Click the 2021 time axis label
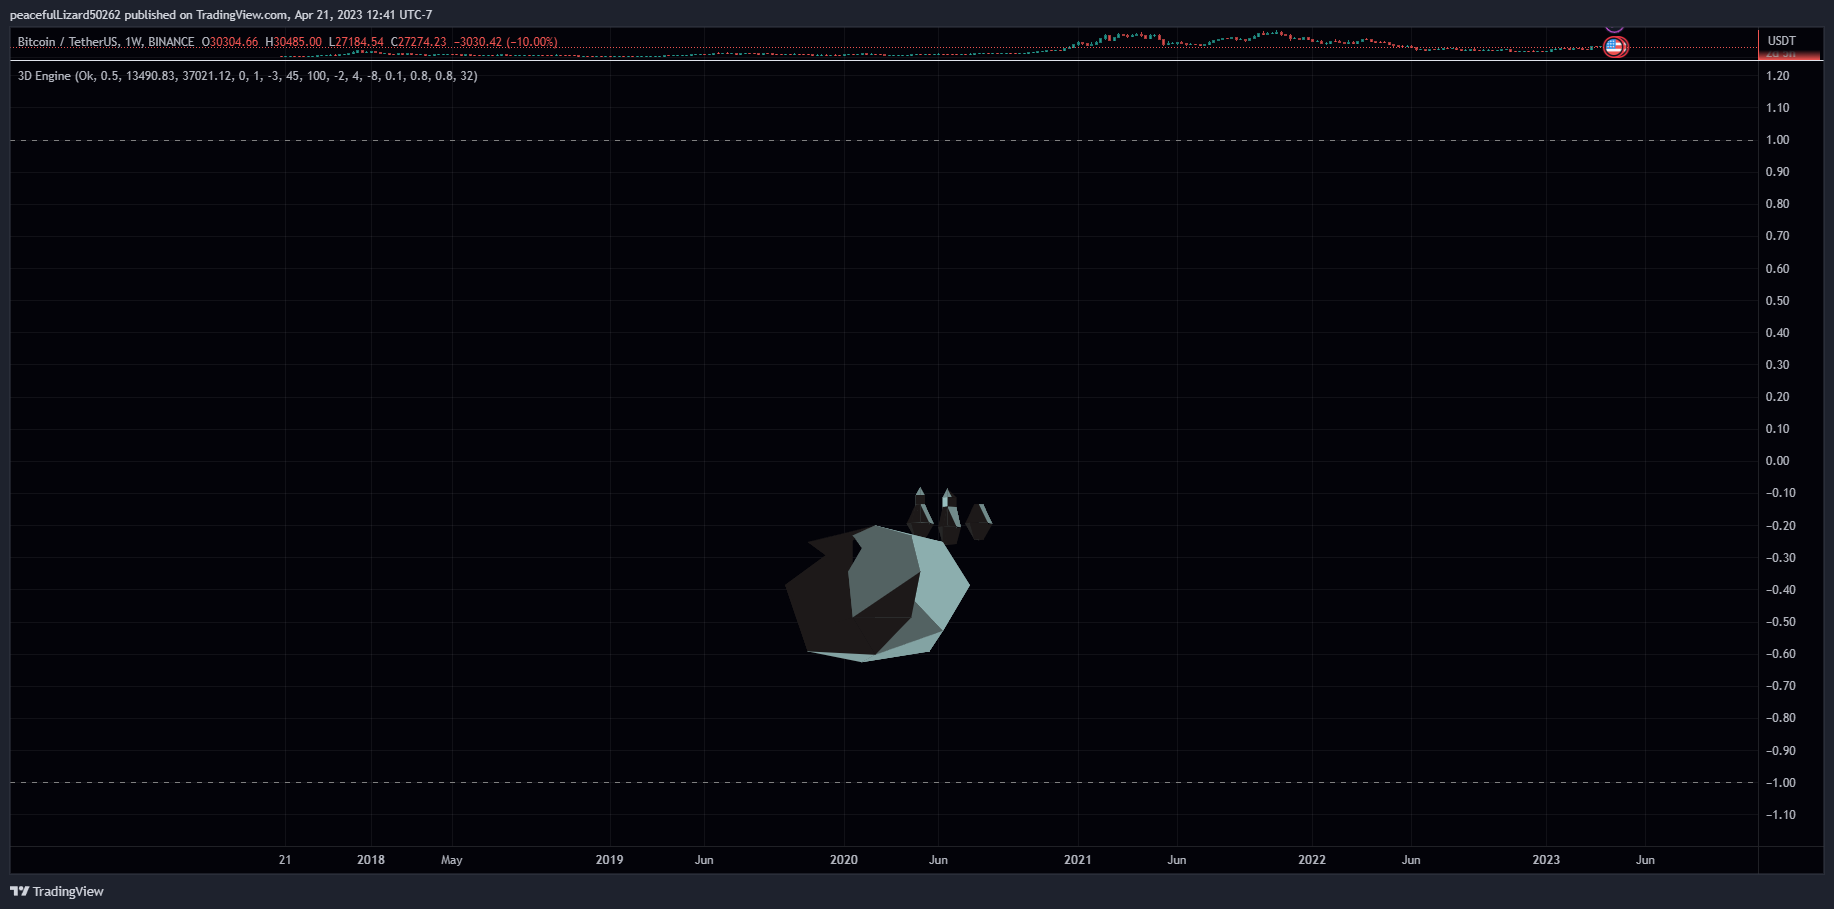 point(1078,860)
